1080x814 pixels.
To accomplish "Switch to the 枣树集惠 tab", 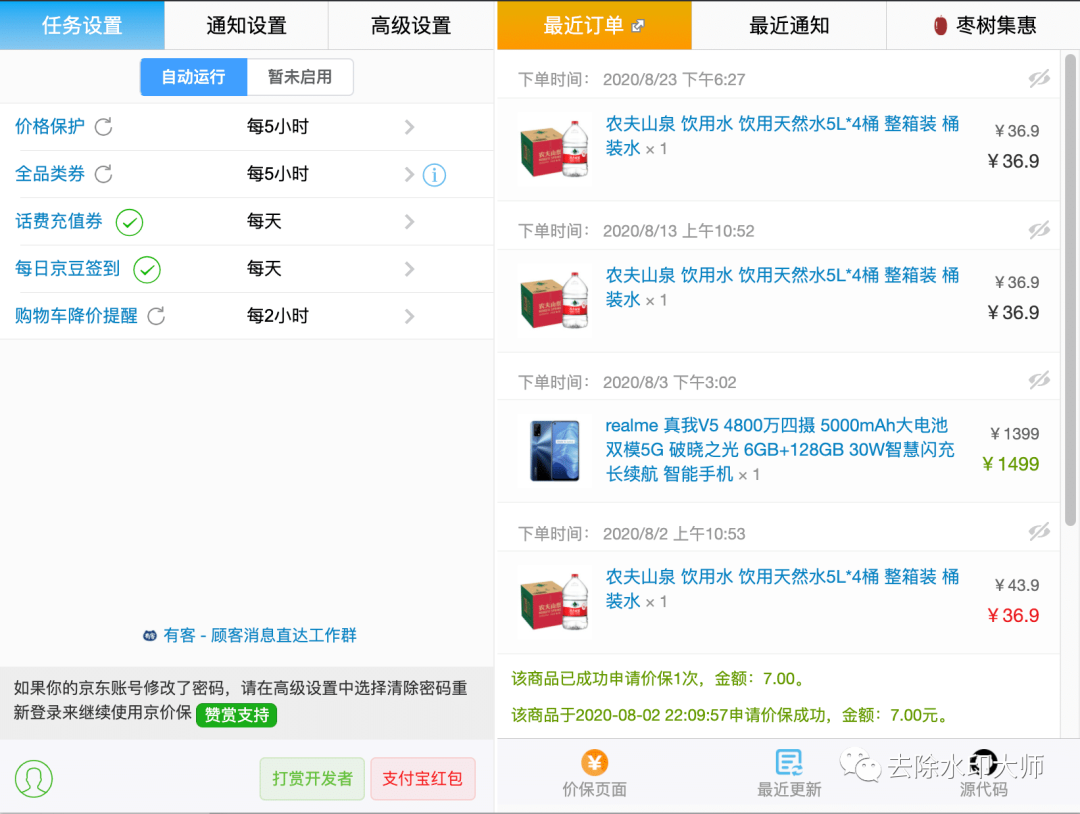I will (983, 25).
